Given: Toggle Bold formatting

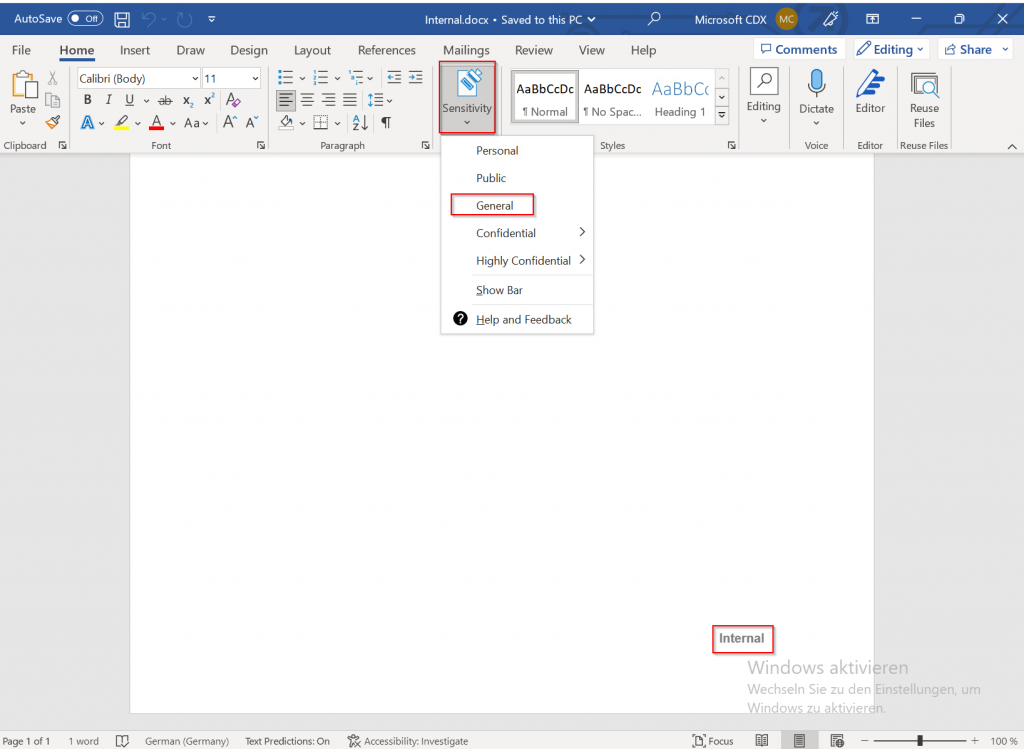Looking at the screenshot, I should tap(88, 100).
